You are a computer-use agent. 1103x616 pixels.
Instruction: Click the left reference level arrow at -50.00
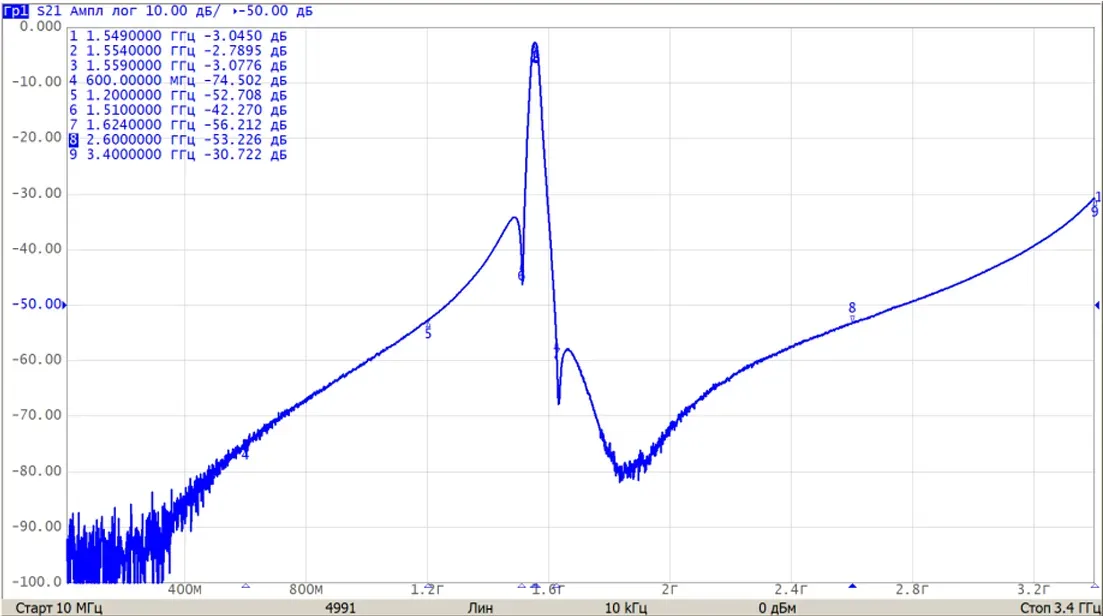click(65, 305)
